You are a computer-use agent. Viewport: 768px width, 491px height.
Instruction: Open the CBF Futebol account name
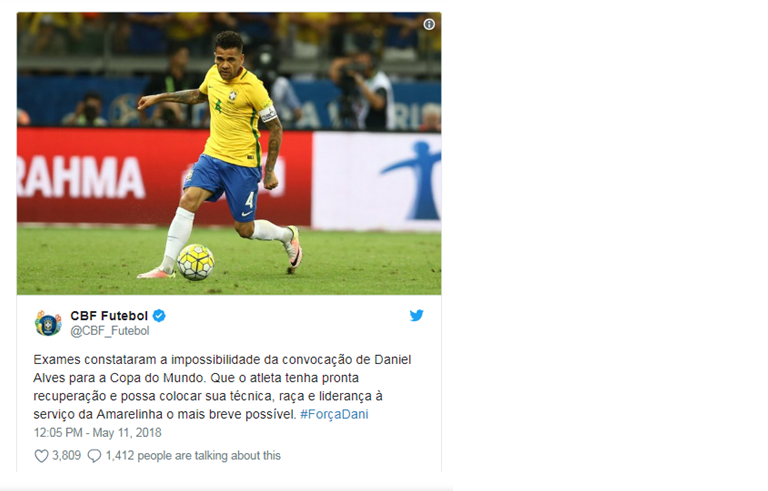(x=109, y=316)
